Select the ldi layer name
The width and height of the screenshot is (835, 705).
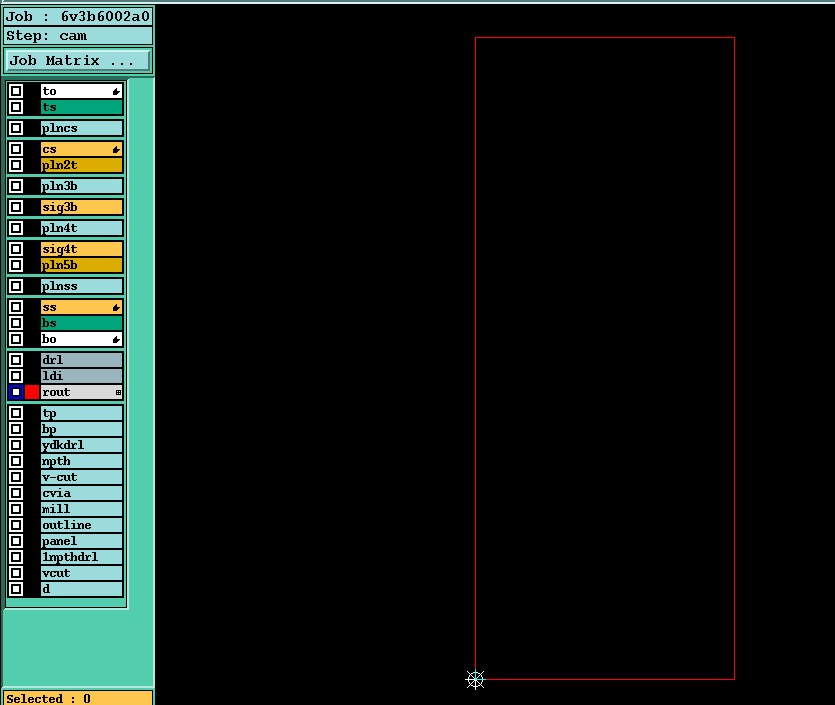coord(82,376)
